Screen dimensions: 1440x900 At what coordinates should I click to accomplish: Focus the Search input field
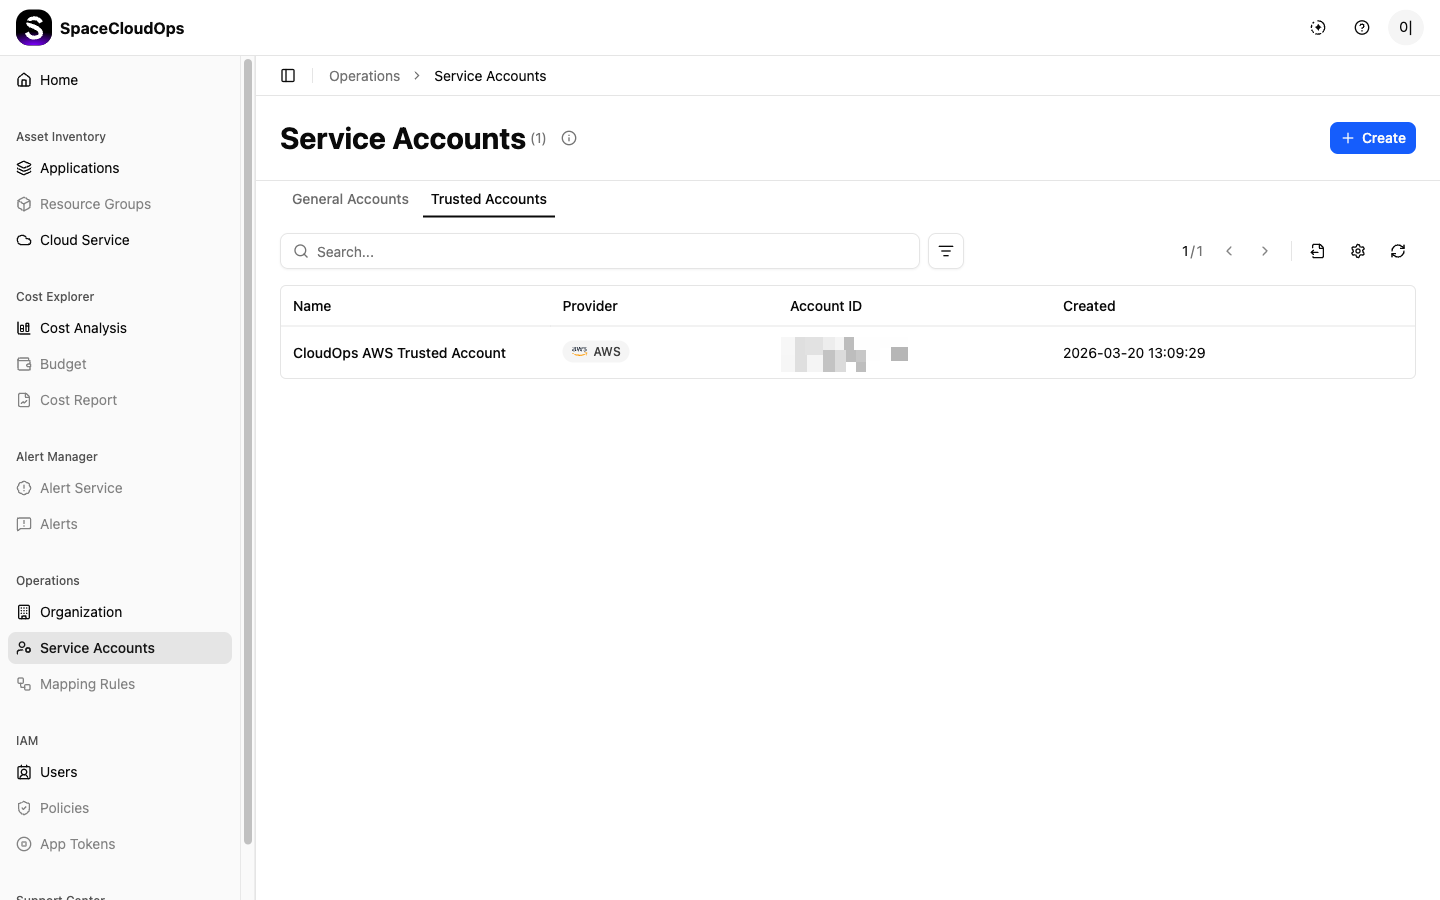[x=600, y=251]
